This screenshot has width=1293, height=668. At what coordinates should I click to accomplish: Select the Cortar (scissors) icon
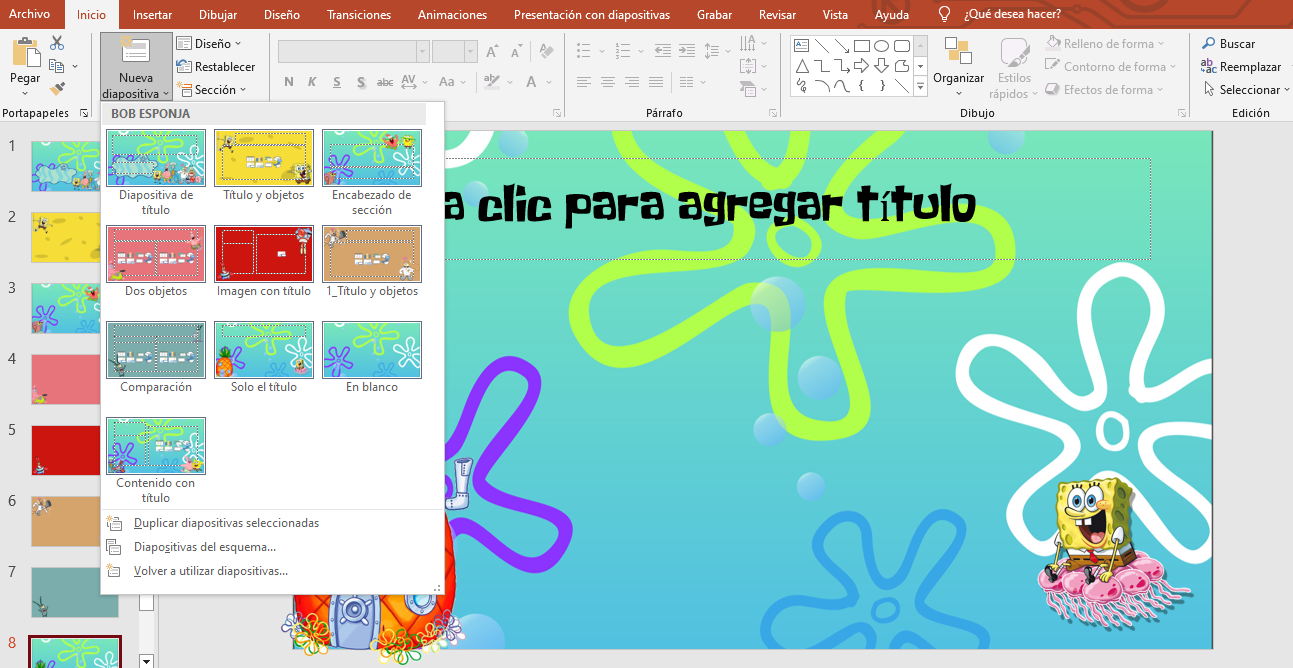(x=56, y=42)
